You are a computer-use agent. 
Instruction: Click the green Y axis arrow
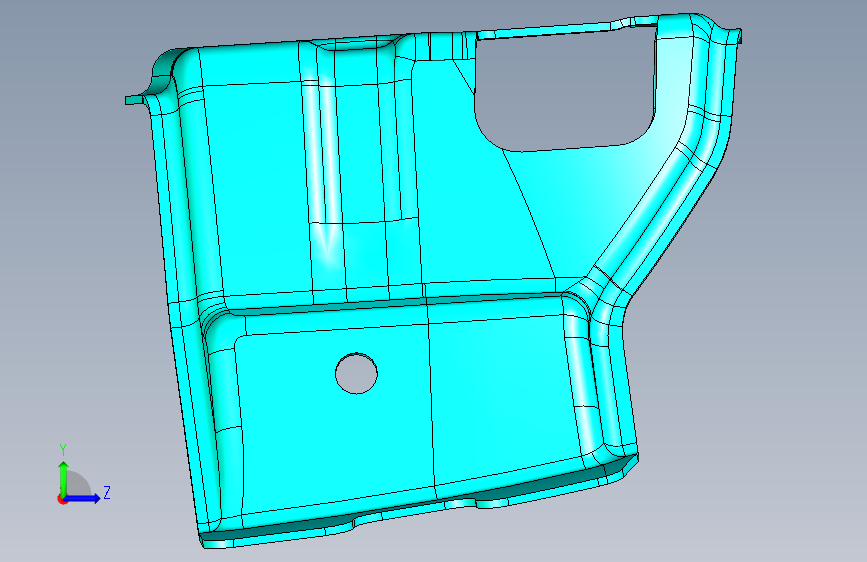coord(64,479)
